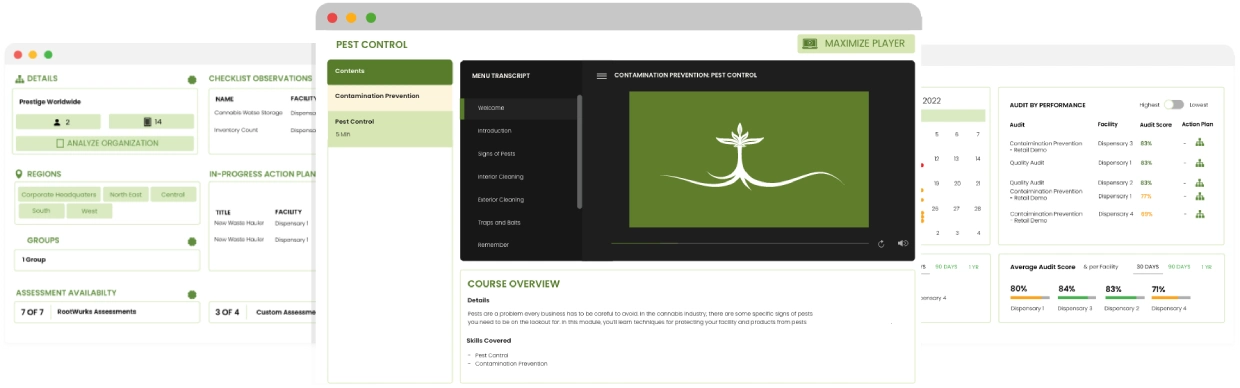Click the green dot beside Assessment Availability
Image resolution: width=1240 pixels, height=388 pixels.
point(192,294)
